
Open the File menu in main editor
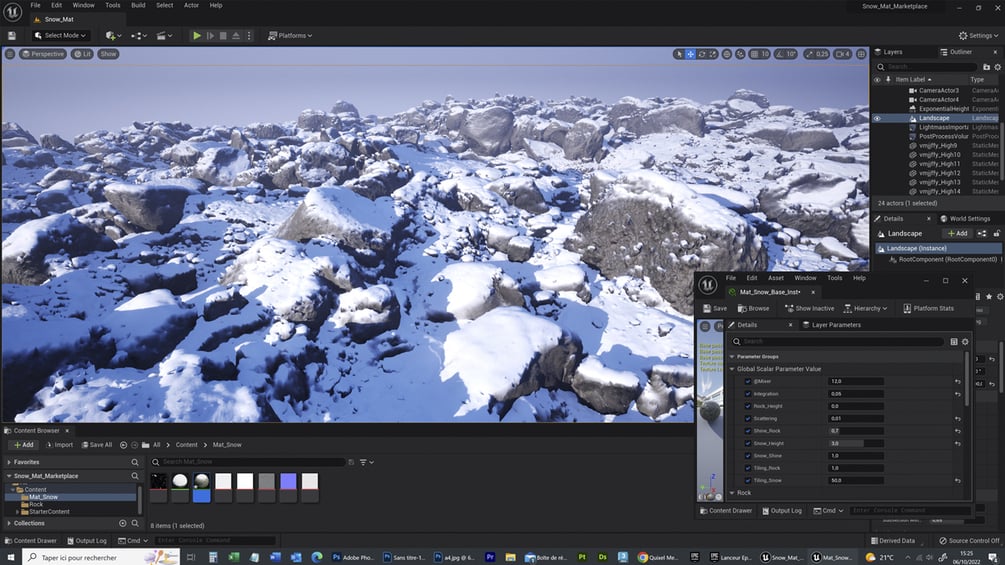tap(35, 5)
